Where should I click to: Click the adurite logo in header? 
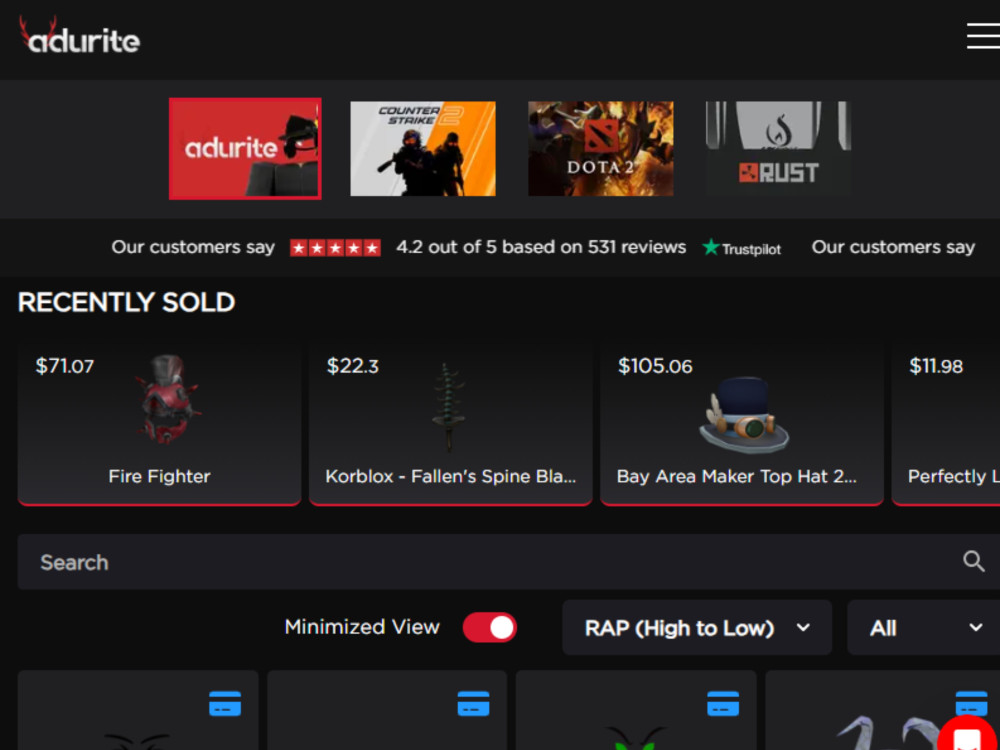pos(80,35)
